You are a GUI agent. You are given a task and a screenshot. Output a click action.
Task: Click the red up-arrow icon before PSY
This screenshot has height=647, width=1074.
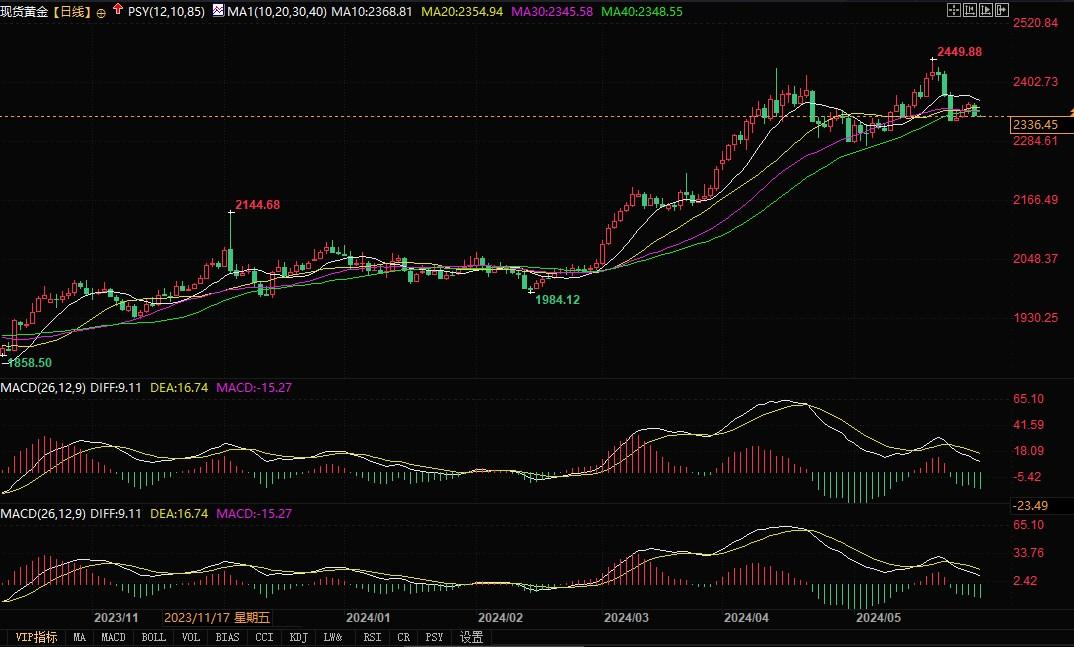[x=118, y=10]
